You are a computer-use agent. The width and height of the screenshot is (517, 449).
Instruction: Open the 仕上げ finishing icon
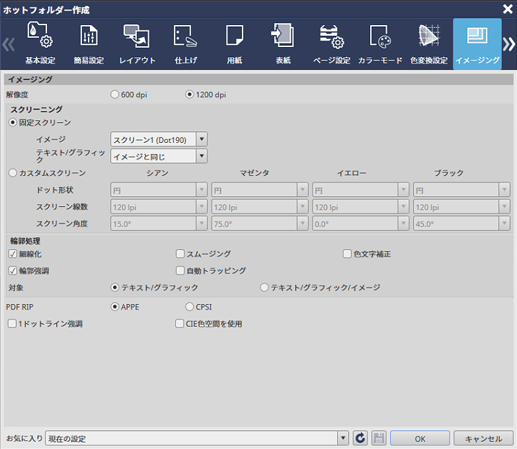click(186, 43)
